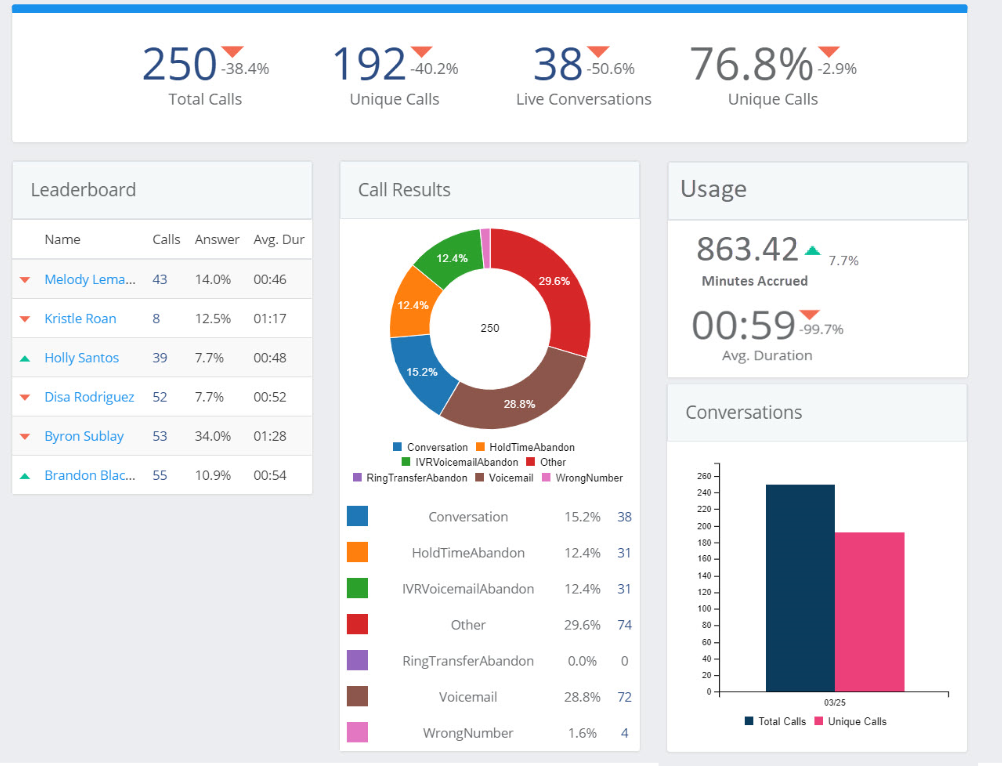Sort leaderboard by Calls column header

[166, 240]
